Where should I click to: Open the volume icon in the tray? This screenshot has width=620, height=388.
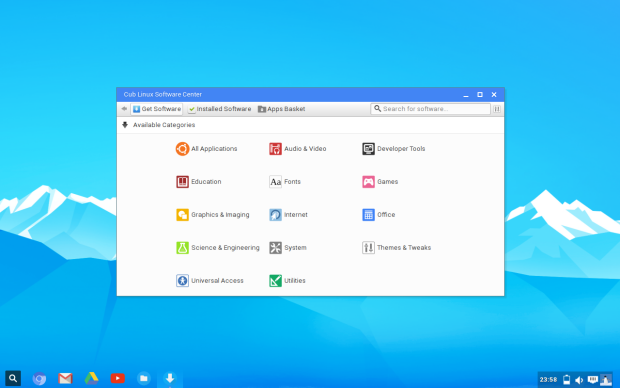click(579, 380)
